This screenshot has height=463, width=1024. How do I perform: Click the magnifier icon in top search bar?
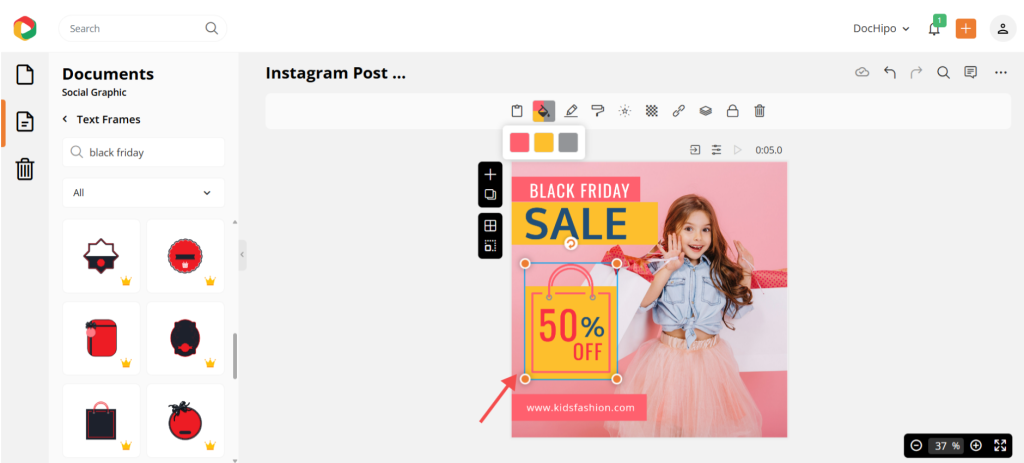pyautogui.click(x=212, y=28)
